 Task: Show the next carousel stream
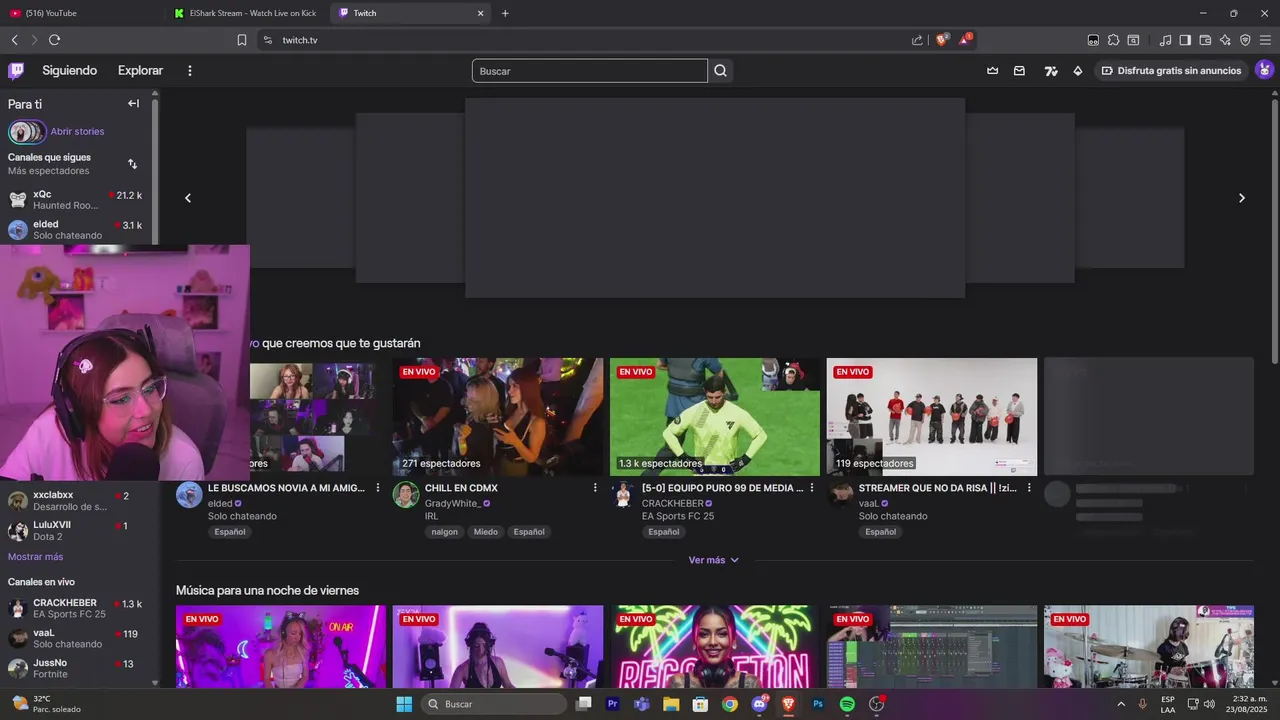(1242, 198)
